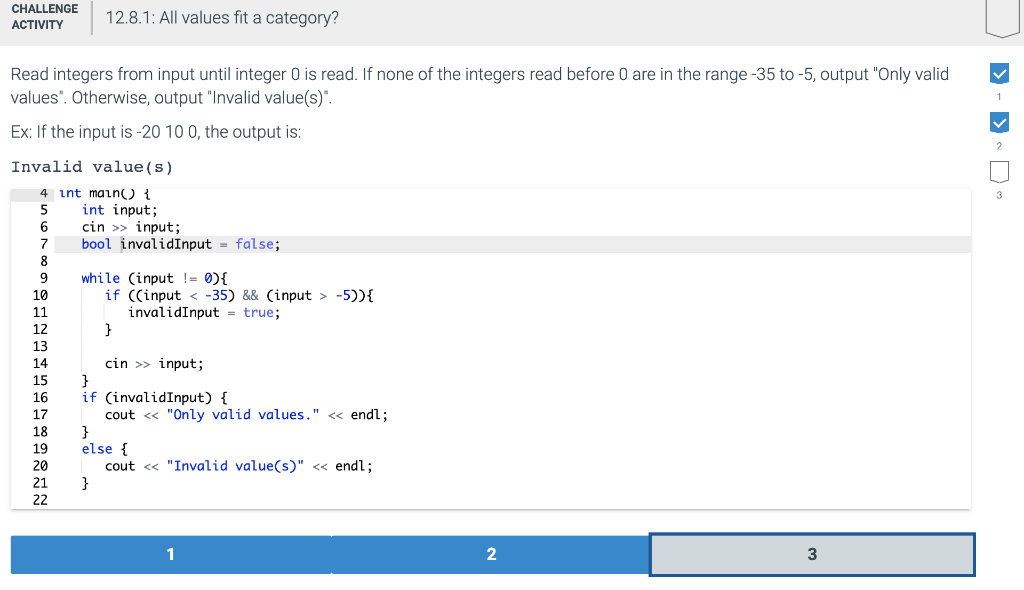Click the blue checkmark badge for step 1

coord(998,72)
